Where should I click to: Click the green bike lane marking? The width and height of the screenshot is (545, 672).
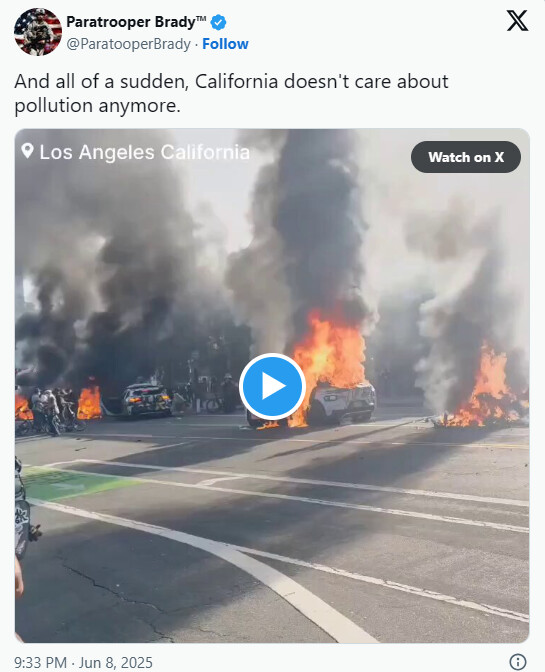[73, 483]
